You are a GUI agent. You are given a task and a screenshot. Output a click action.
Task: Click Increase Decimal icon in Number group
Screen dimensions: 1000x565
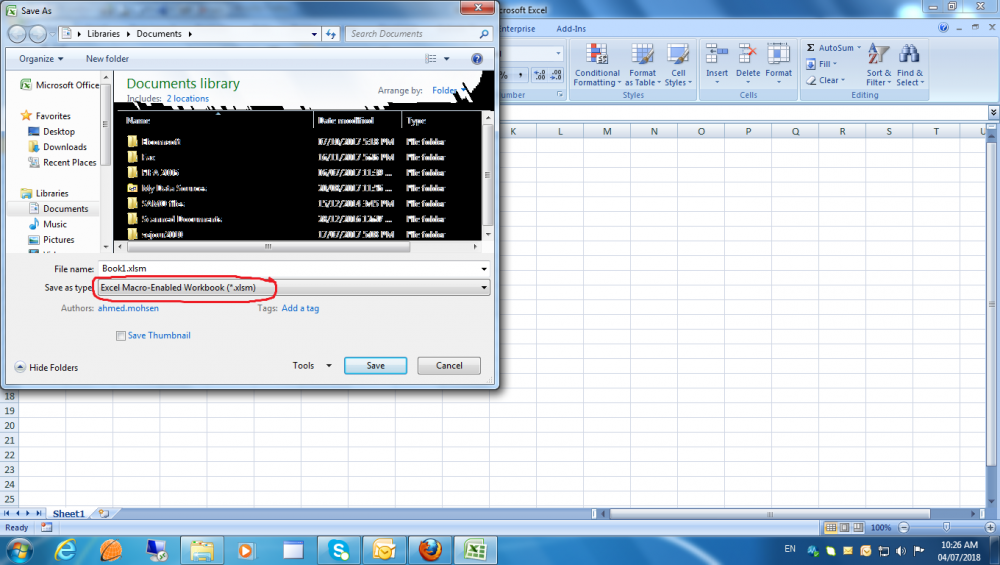point(540,75)
